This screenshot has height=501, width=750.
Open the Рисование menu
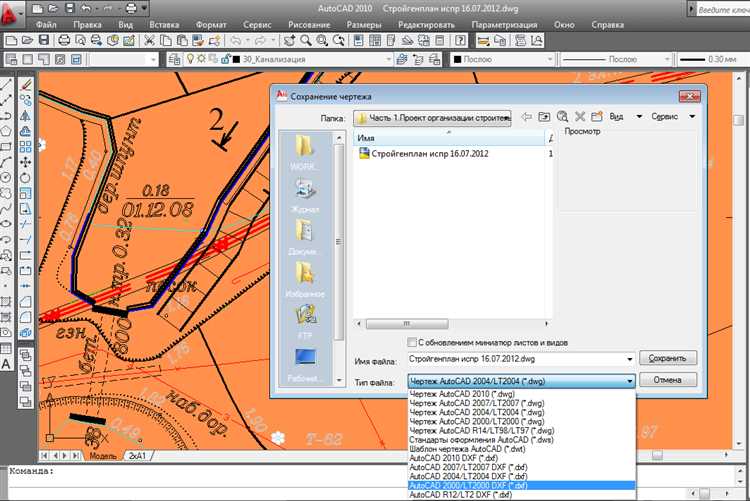click(309, 24)
